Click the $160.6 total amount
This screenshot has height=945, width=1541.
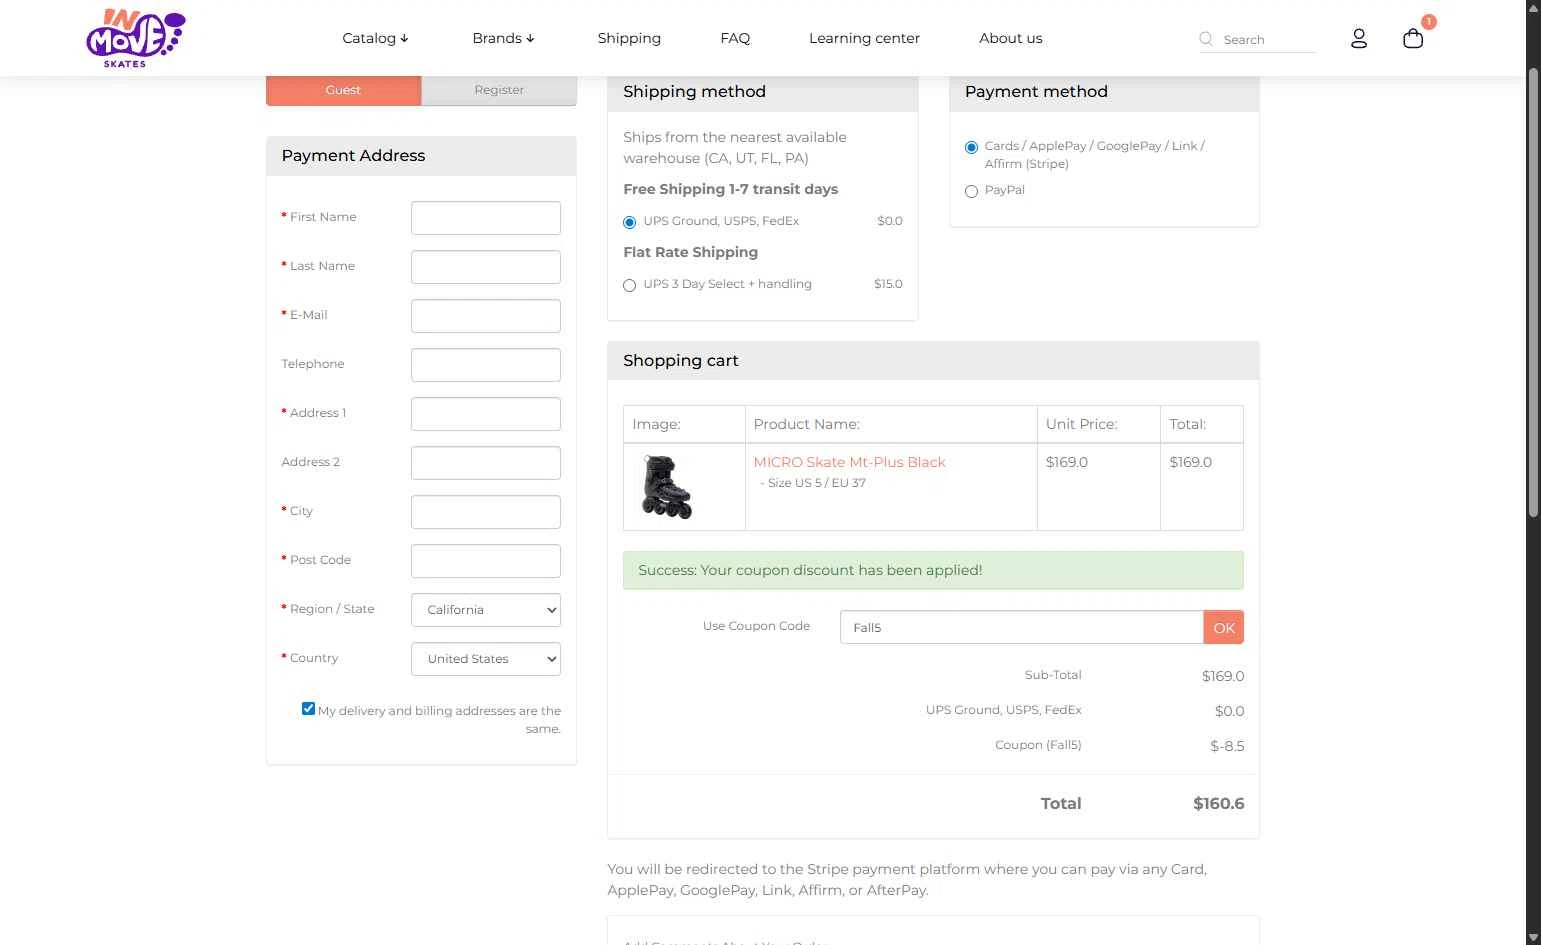(1218, 804)
